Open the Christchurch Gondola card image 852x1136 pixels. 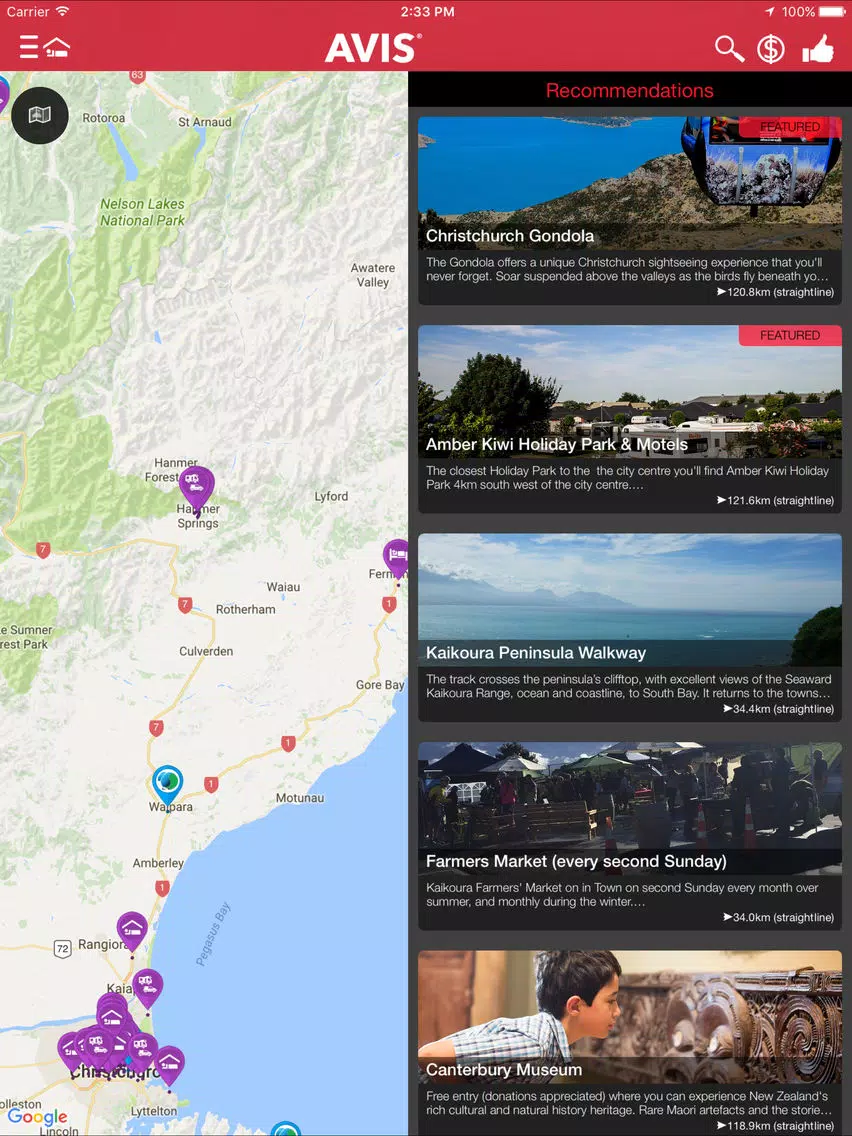point(630,183)
